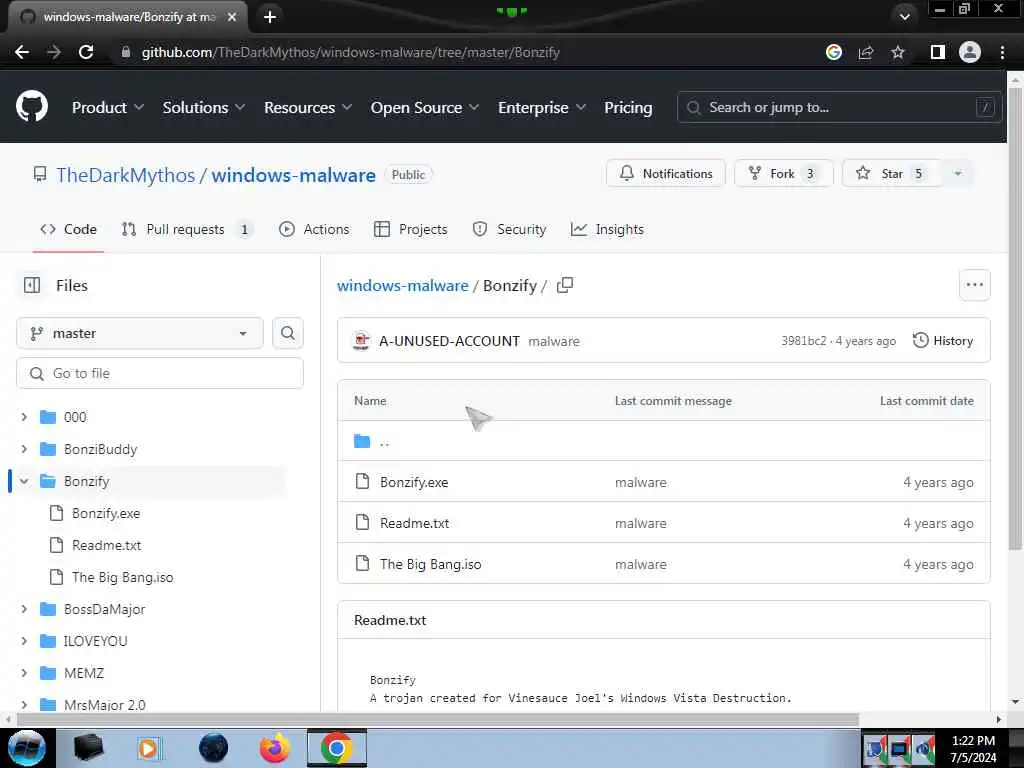Star the repository
The width and height of the screenshot is (1024, 768).
892,174
